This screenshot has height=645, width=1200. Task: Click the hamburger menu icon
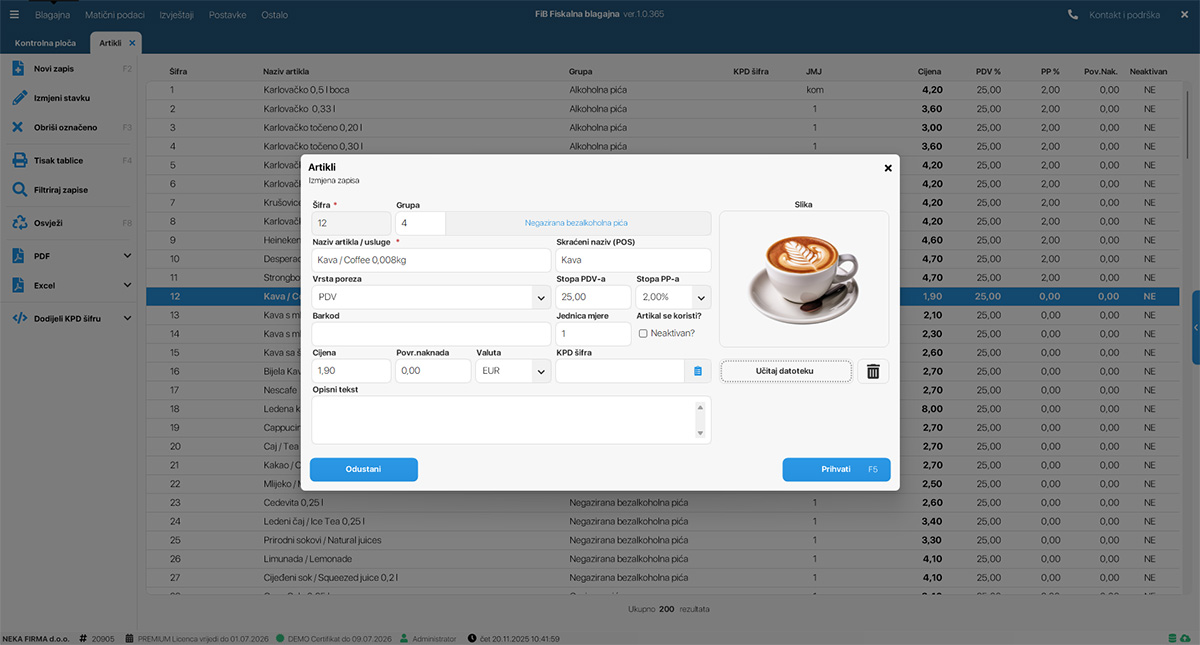[14, 15]
